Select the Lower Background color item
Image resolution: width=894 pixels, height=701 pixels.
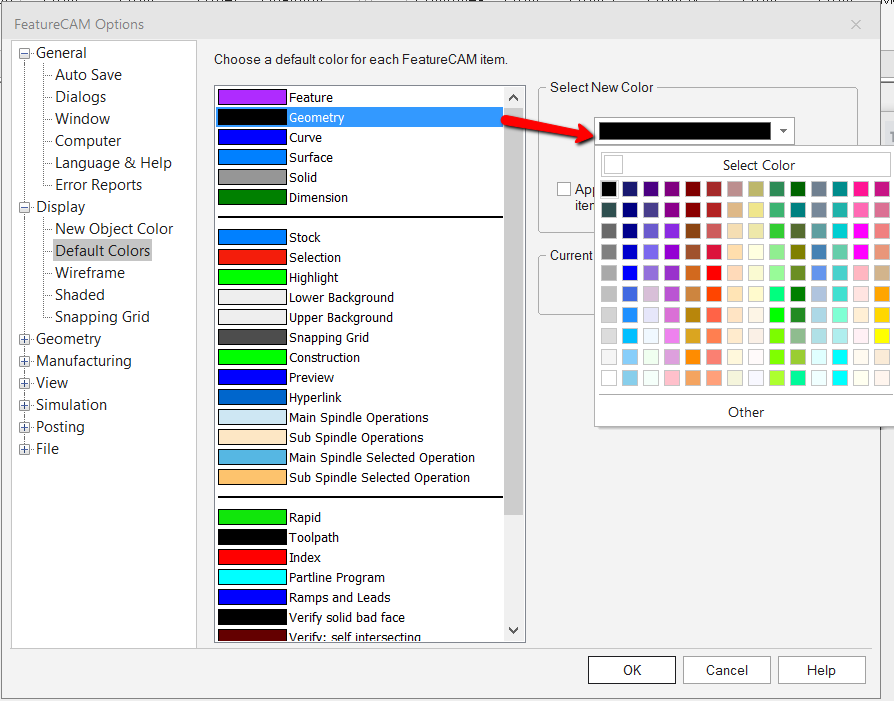coord(360,297)
